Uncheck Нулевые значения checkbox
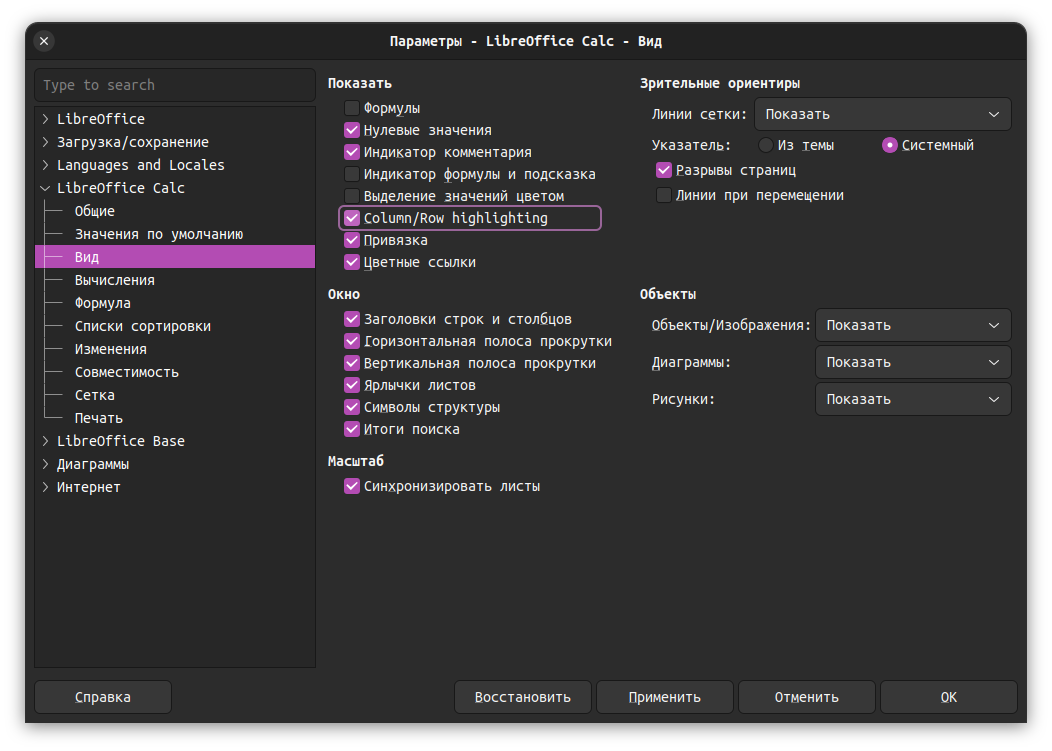Viewport: 1052px width, 751px height. [352, 130]
